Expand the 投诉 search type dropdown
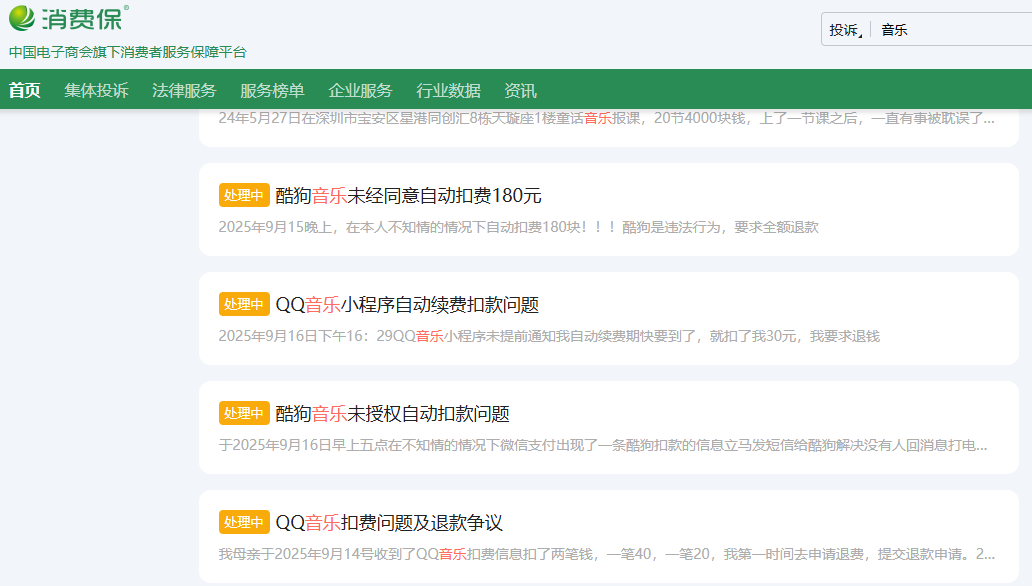The image size is (1032, 586). pos(846,30)
